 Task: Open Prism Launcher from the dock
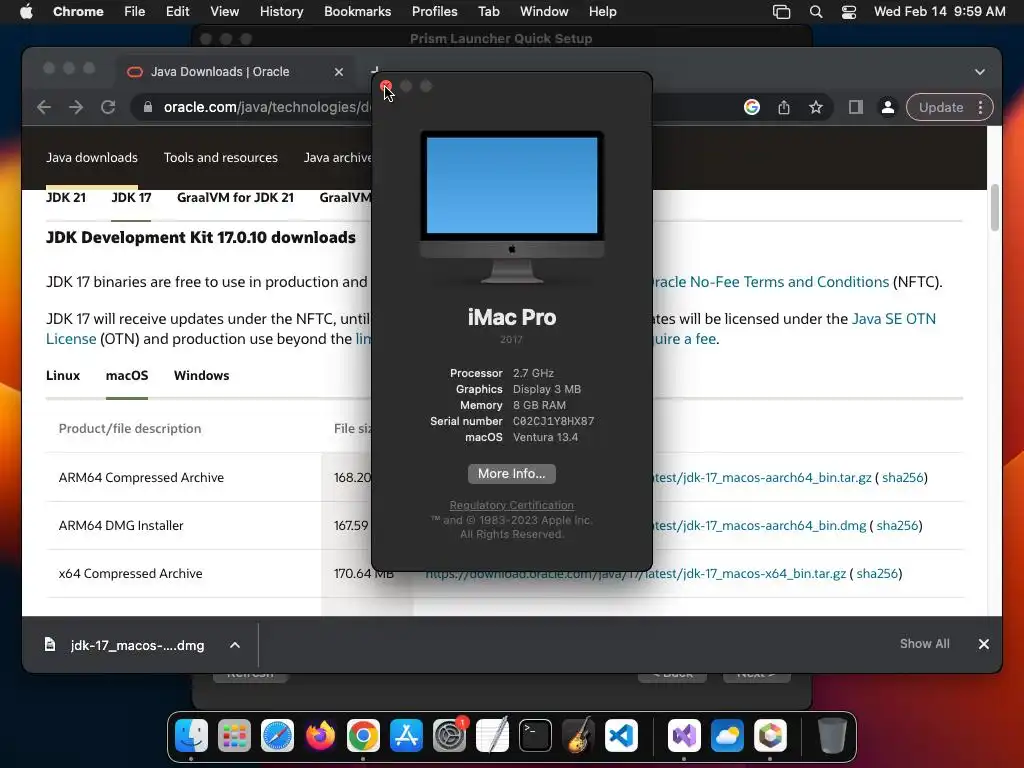click(x=770, y=735)
